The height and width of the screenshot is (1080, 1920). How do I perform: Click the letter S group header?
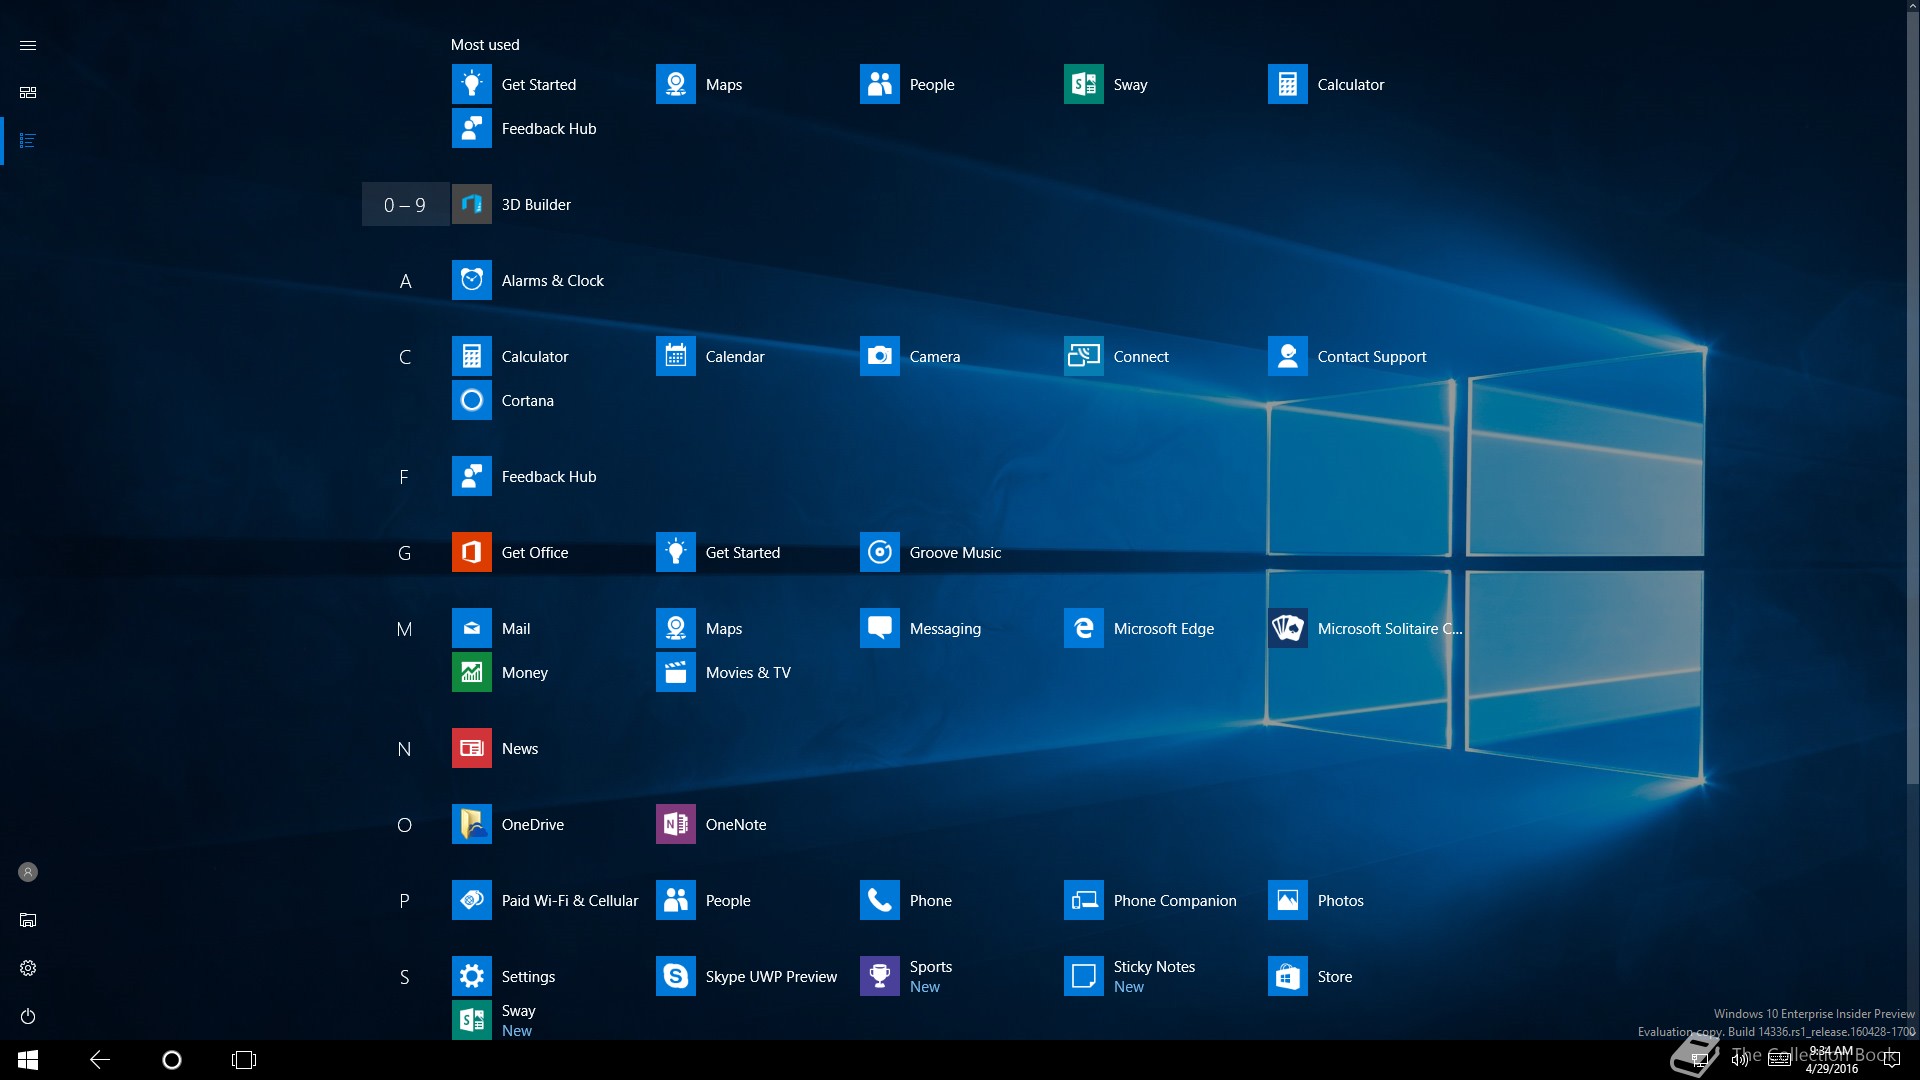(x=404, y=977)
